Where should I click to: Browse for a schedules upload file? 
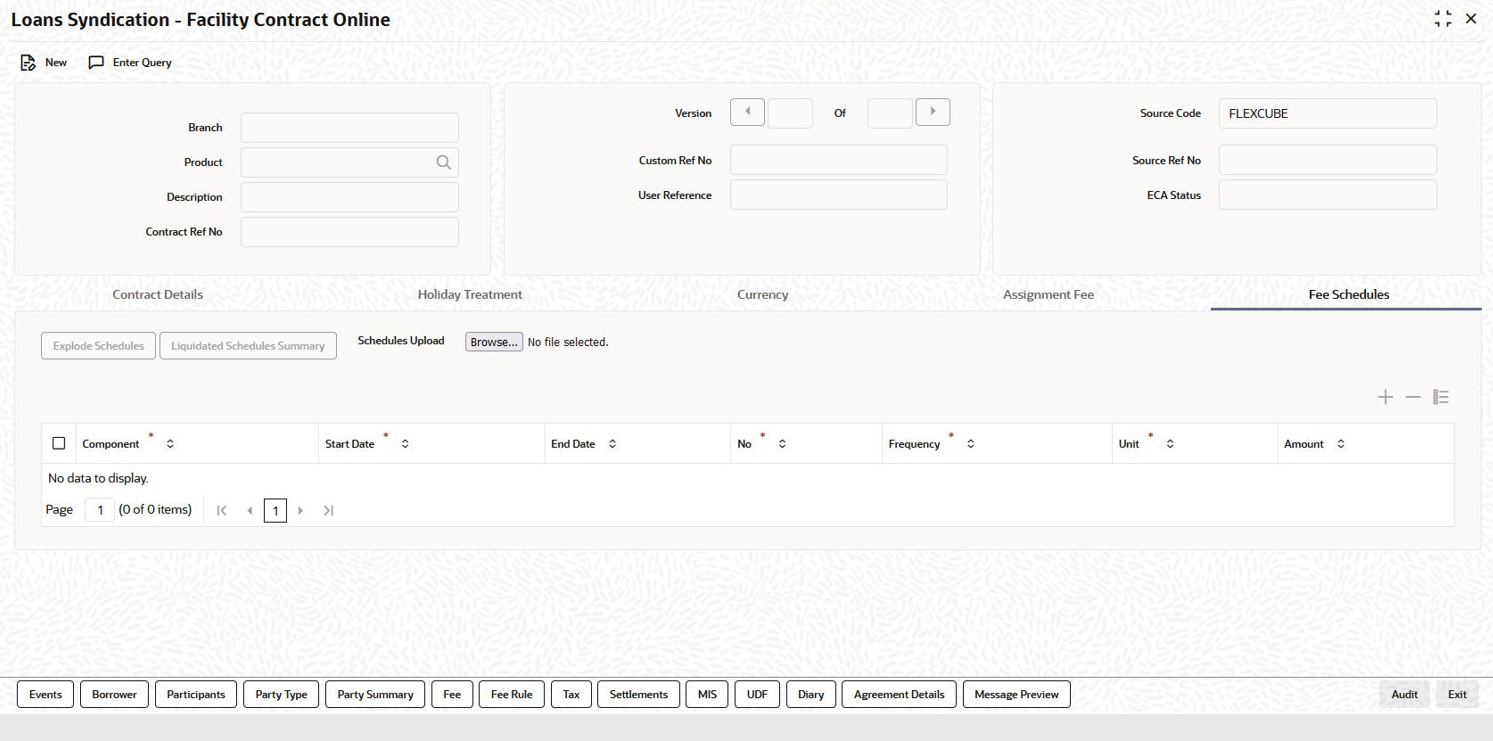(x=494, y=342)
